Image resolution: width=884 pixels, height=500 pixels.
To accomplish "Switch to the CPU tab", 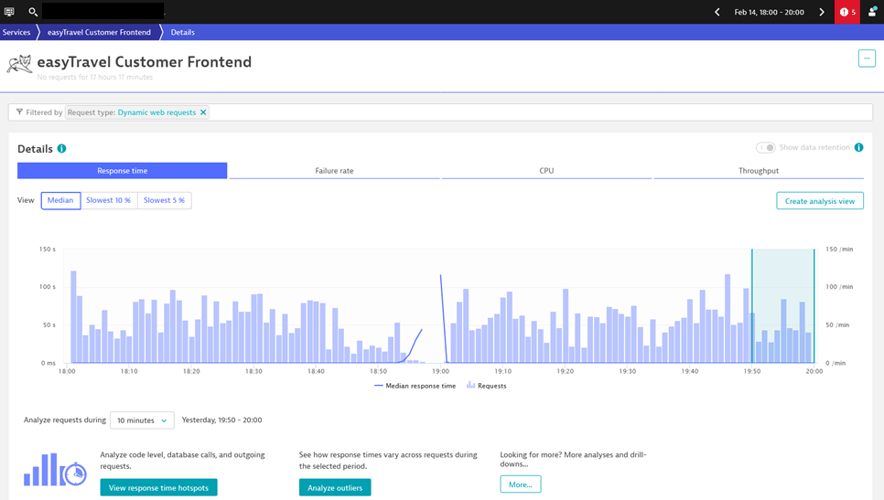I will coord(546,171).
